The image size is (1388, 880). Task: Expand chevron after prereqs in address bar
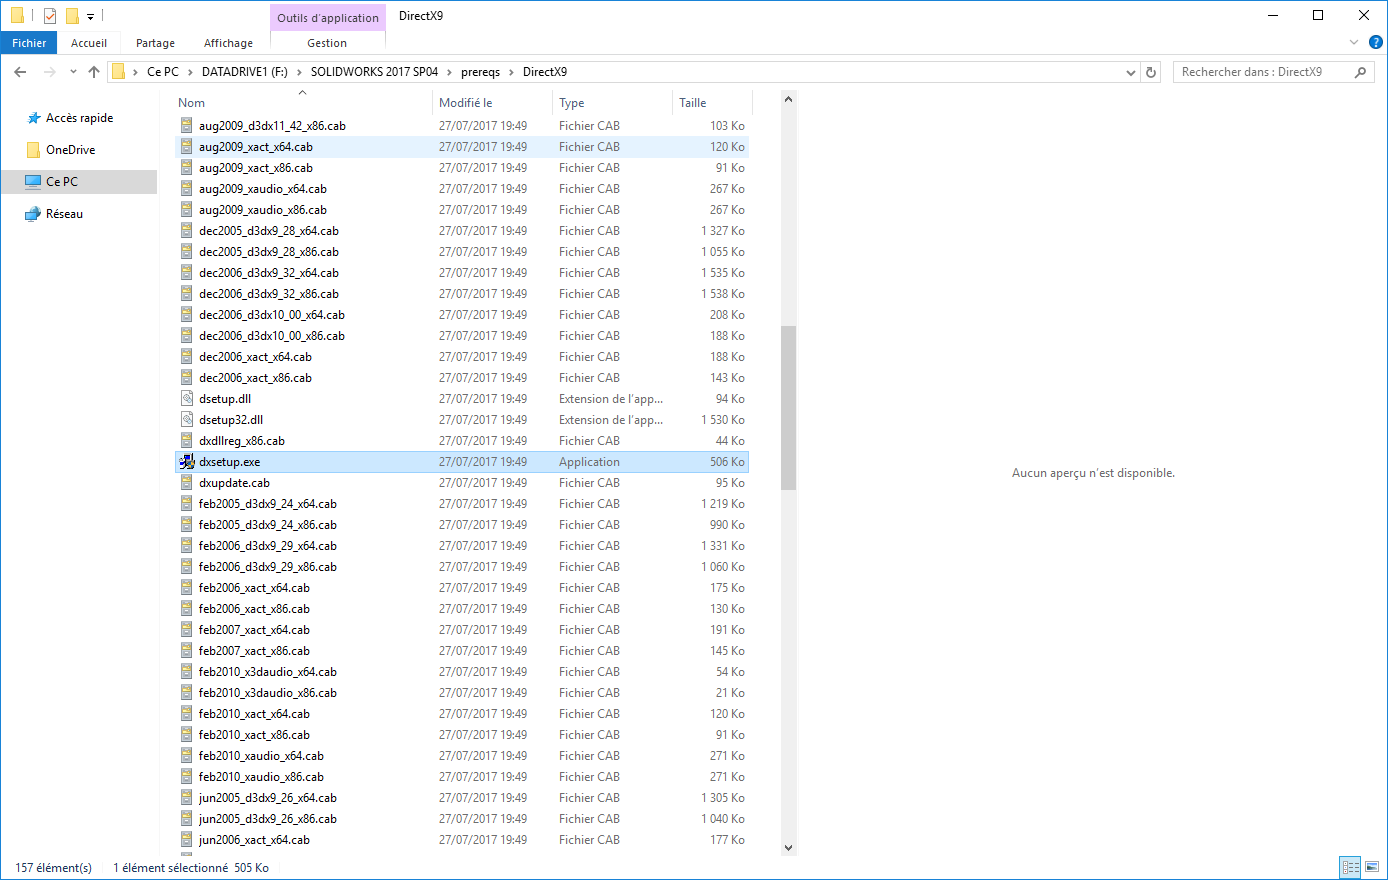tap(512, 72)
